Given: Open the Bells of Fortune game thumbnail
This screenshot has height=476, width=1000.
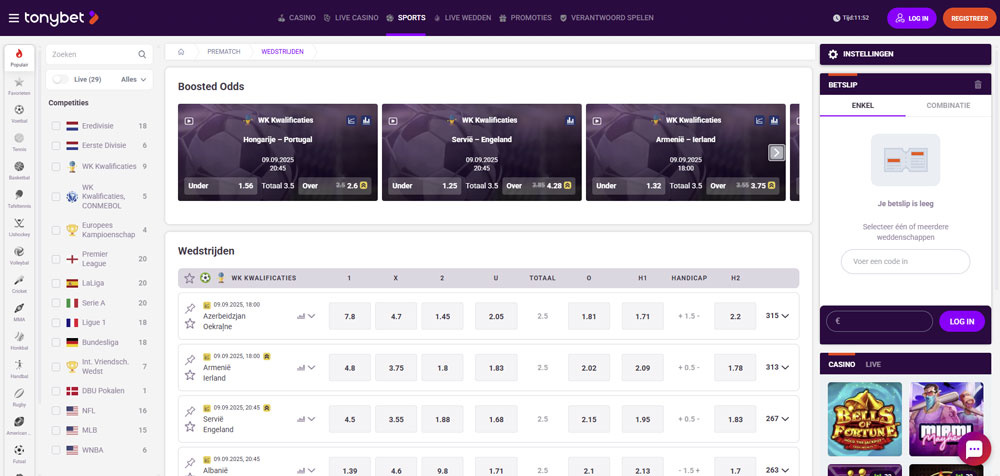Looking at the screenshot, I should [864, 420].
